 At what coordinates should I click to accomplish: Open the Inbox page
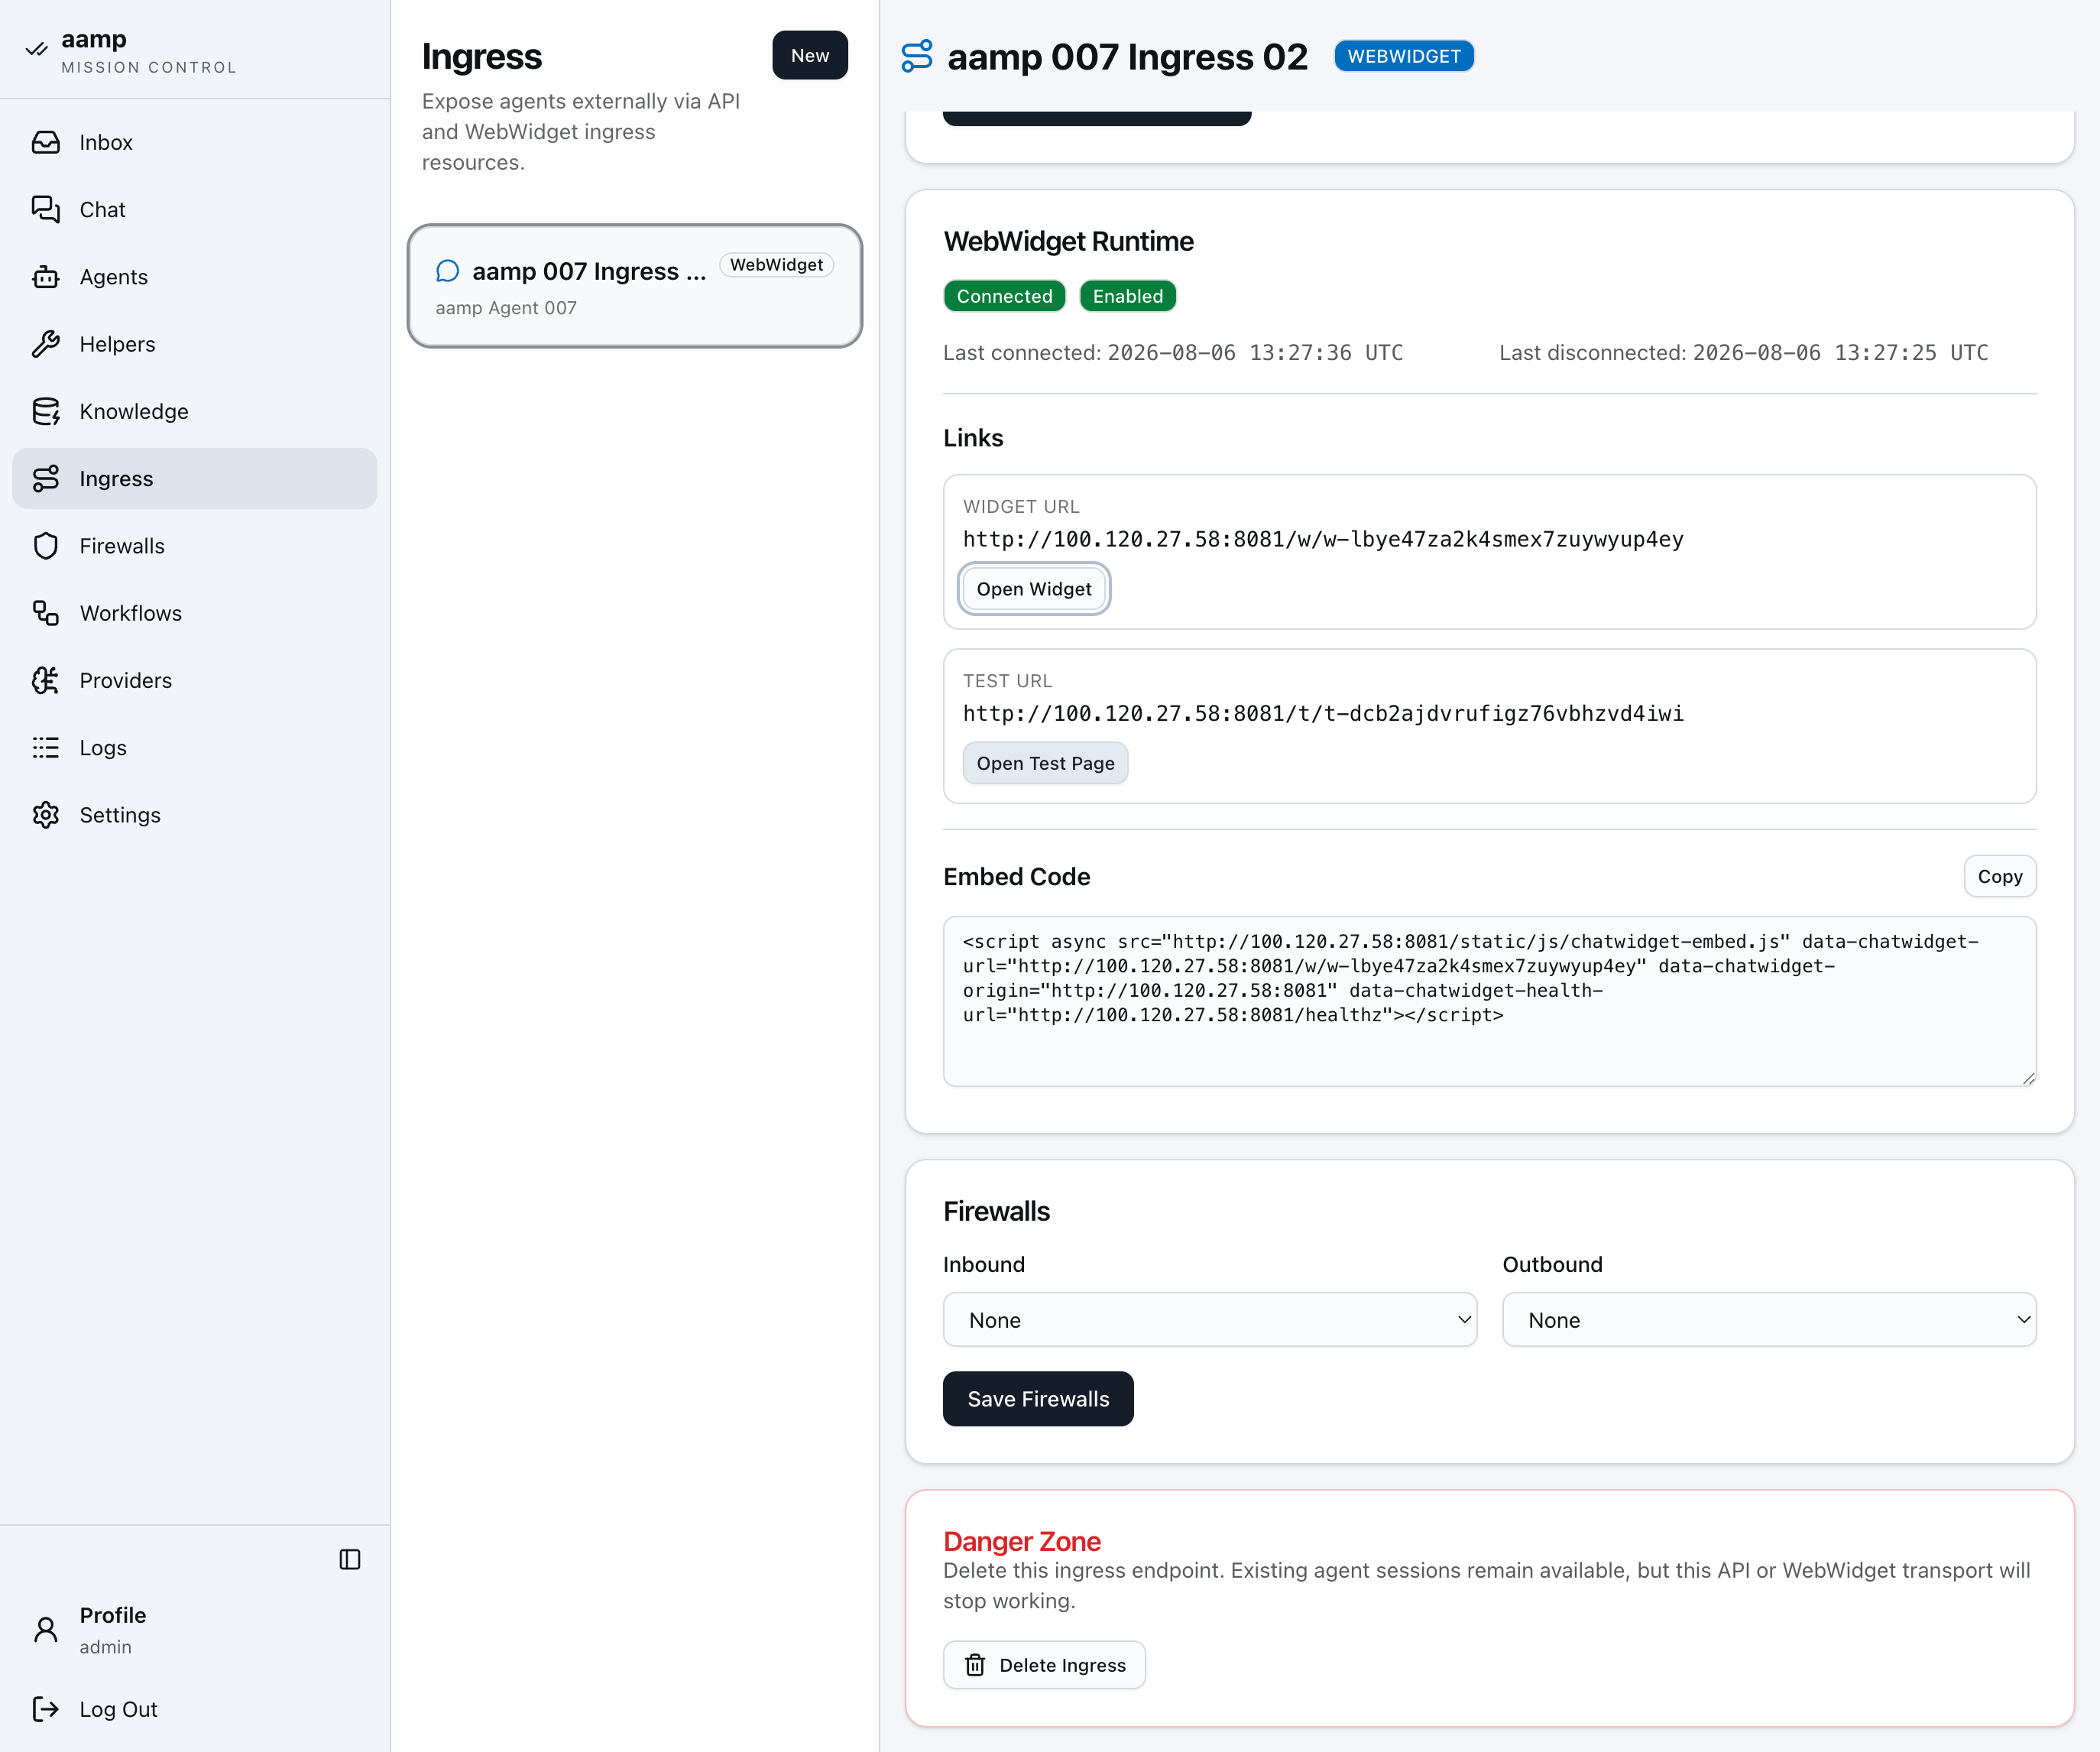click(x=195, y=142)
